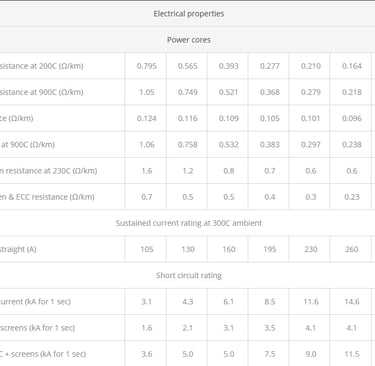Screen dimensions: 375x366
Task: Select the 0.368 cell in resistance at 900C row
Action: [270, 92]
